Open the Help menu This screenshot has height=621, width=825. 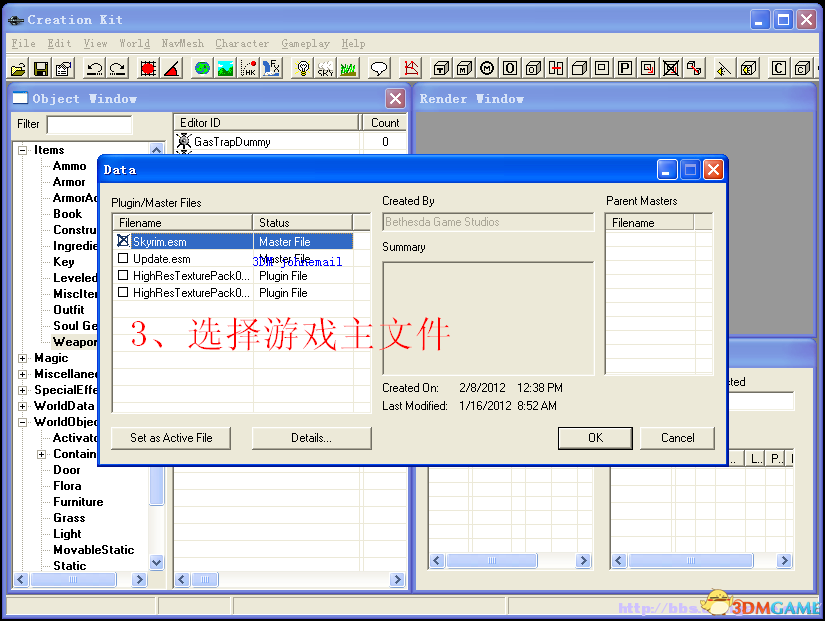click(x=353, y=44)
